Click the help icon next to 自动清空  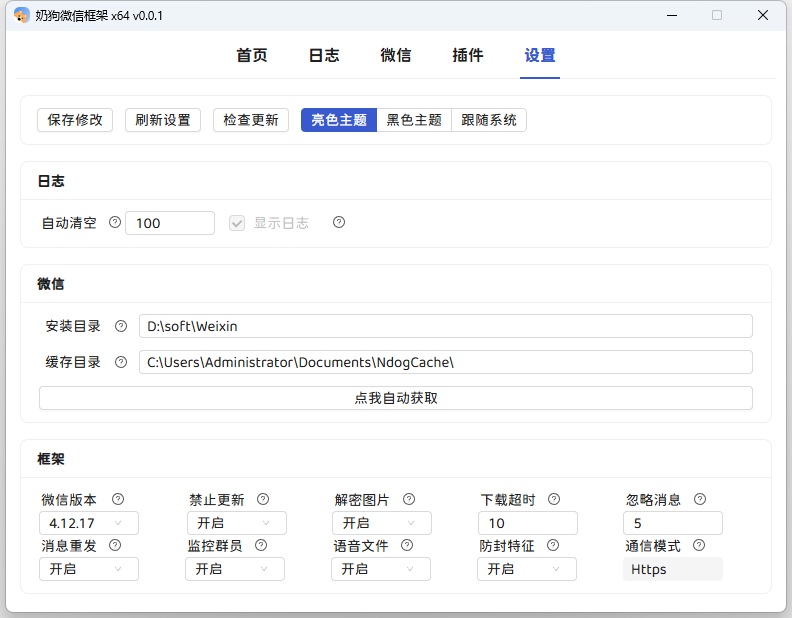[114, 223]
